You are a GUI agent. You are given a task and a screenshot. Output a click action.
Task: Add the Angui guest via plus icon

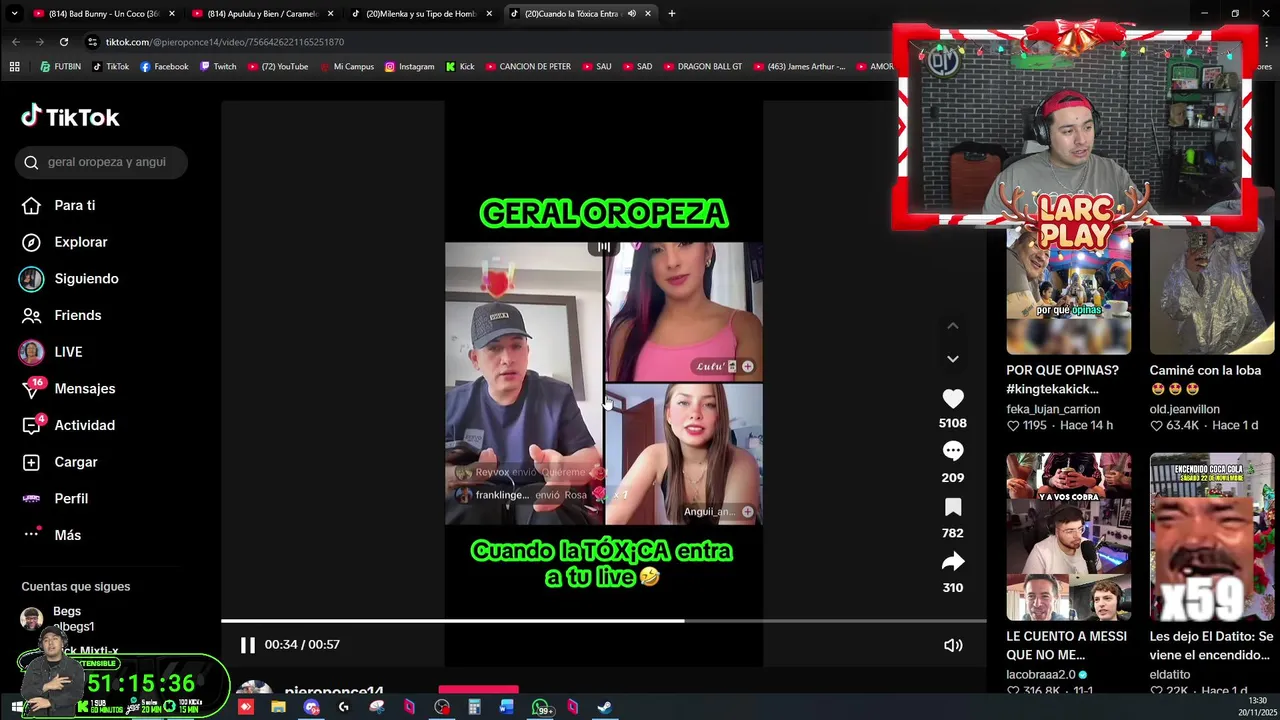(x=747, y=512)
